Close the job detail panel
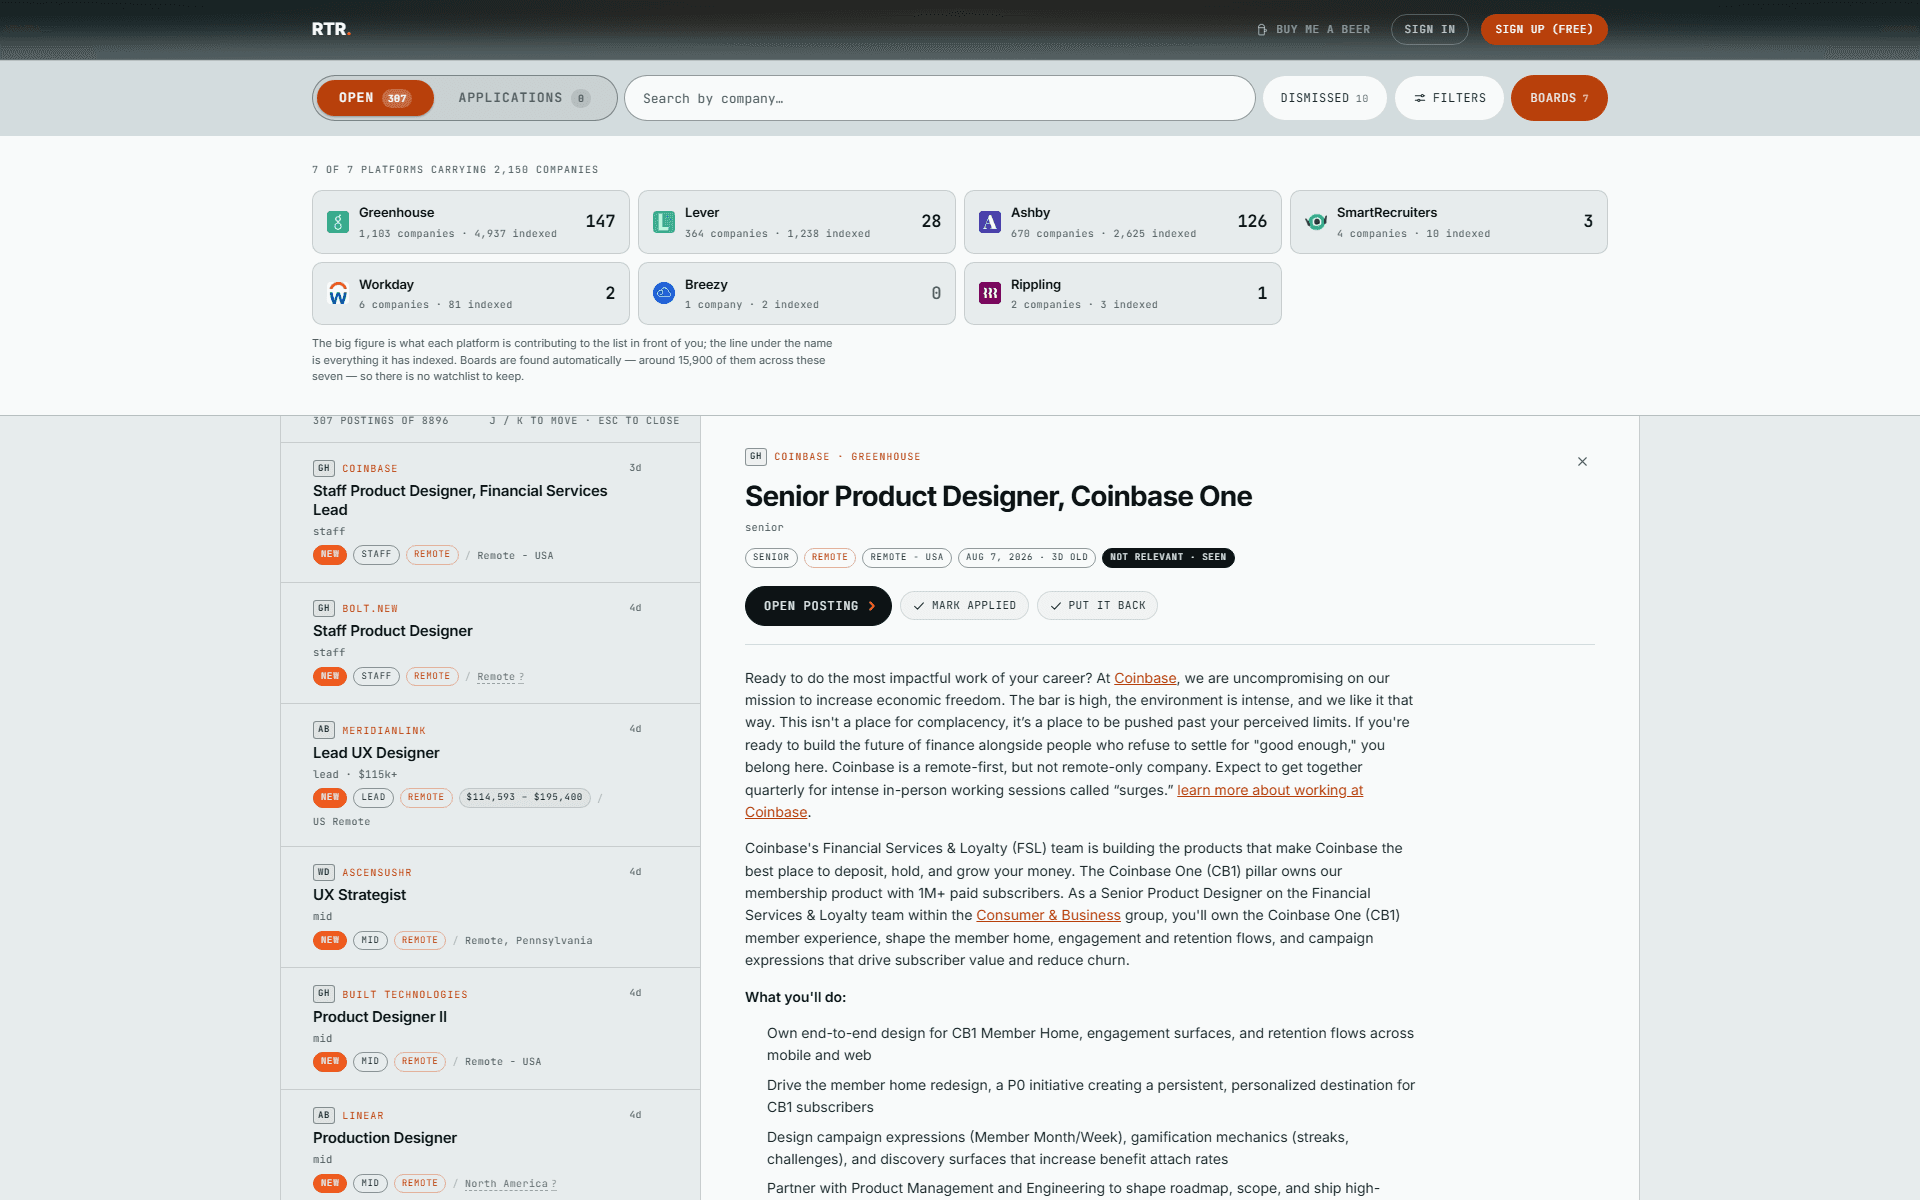 point(1582,461)
